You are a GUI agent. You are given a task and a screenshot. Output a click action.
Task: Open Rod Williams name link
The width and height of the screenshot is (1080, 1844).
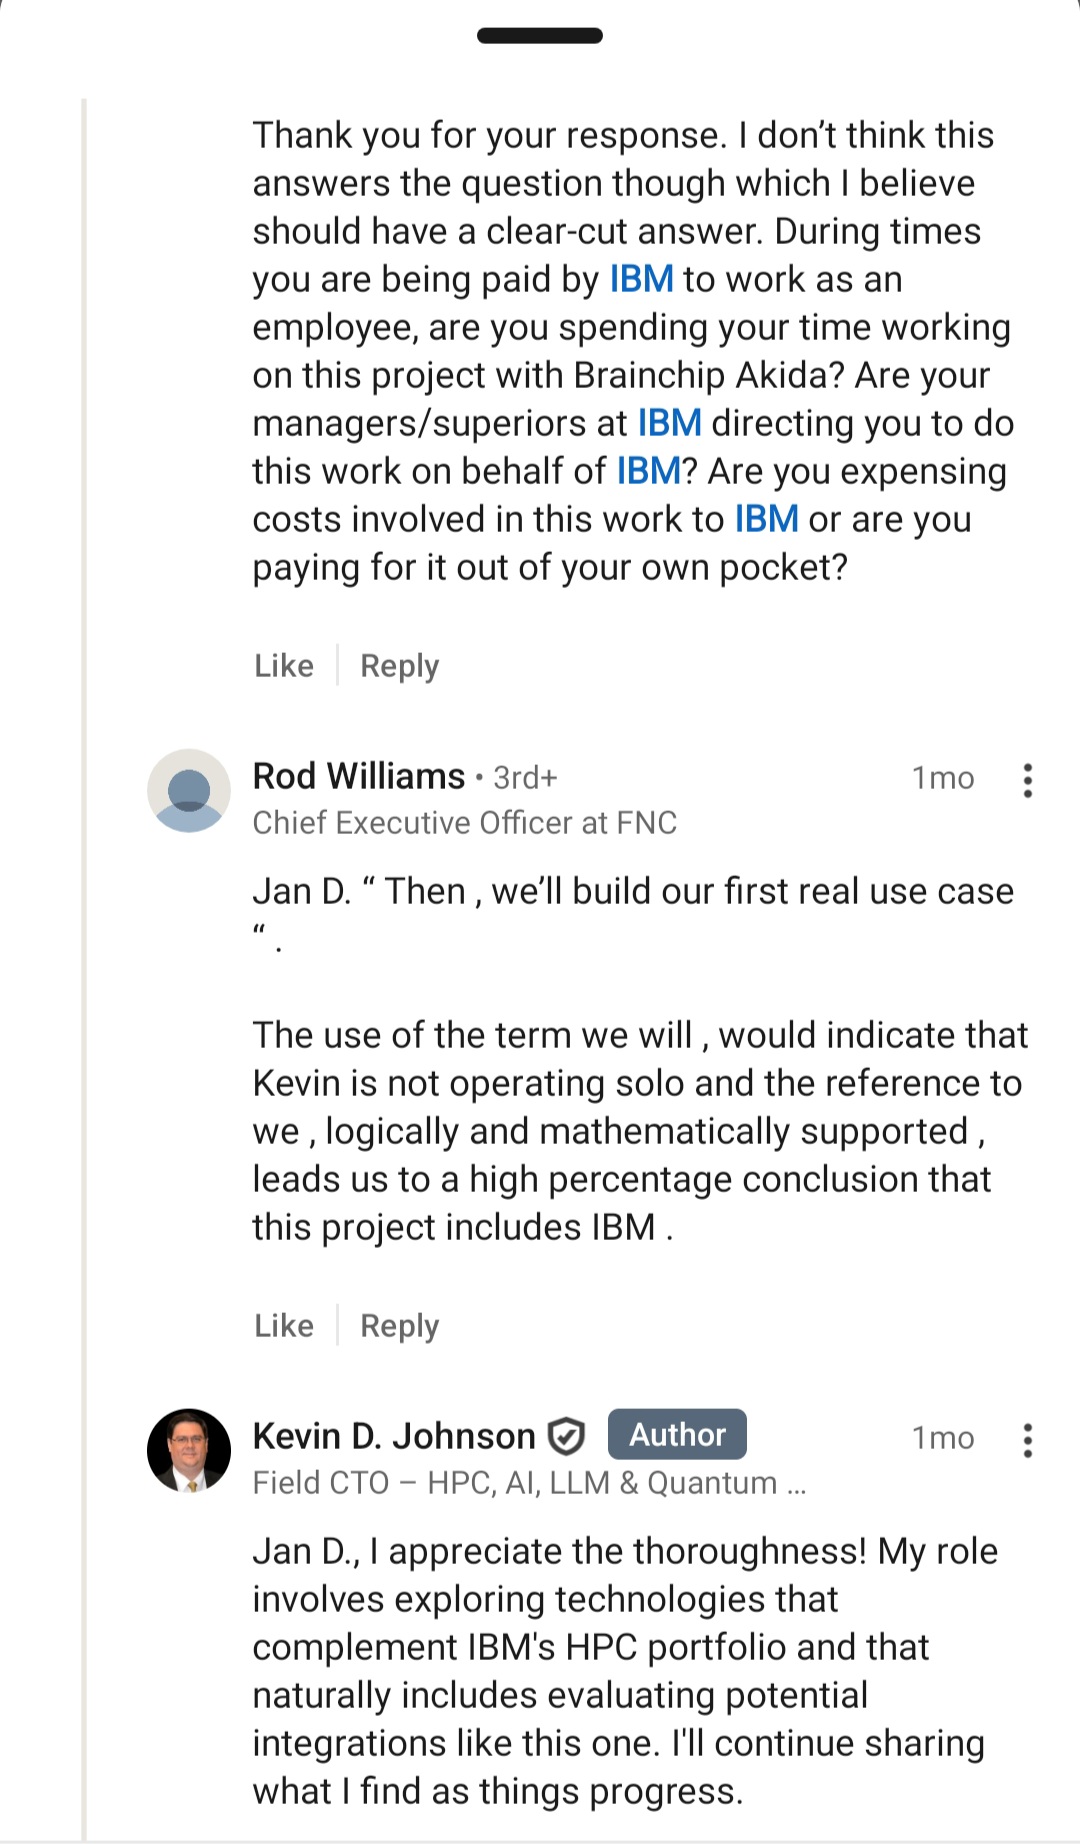(x=359, y=777)
